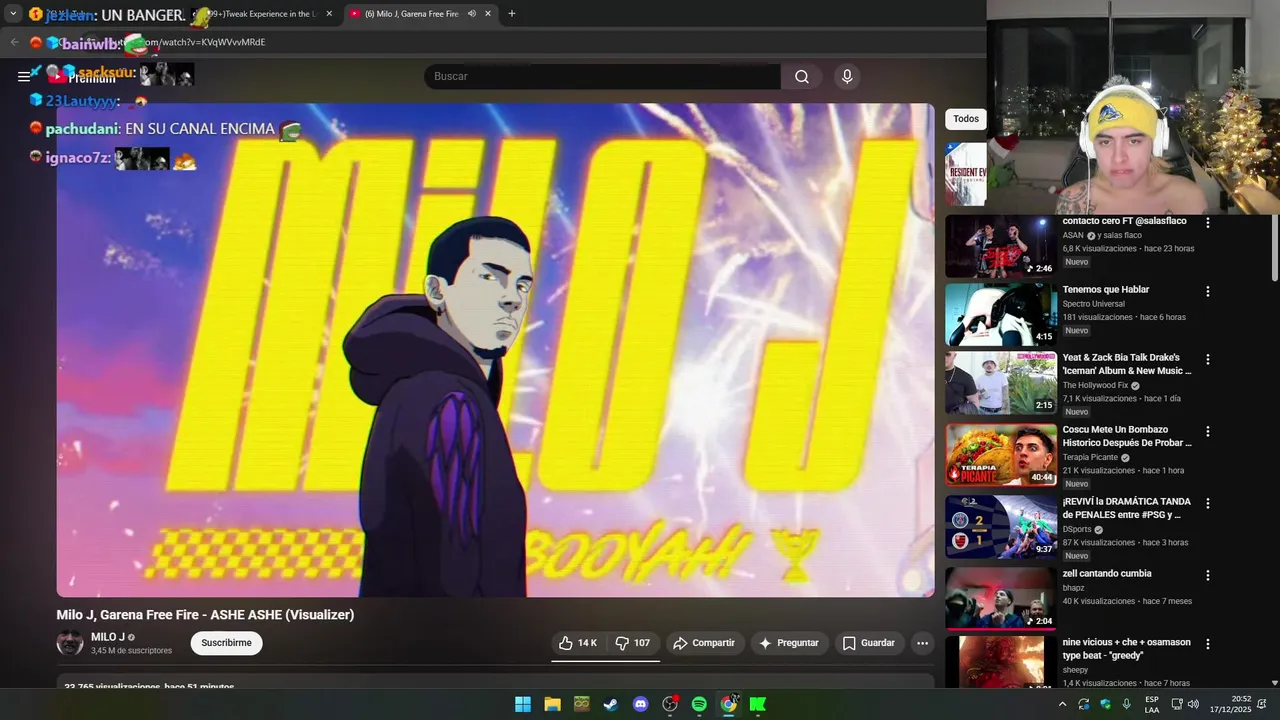Open the green Kick app in taskbar
1280x720 pixels.
[758, 704]
